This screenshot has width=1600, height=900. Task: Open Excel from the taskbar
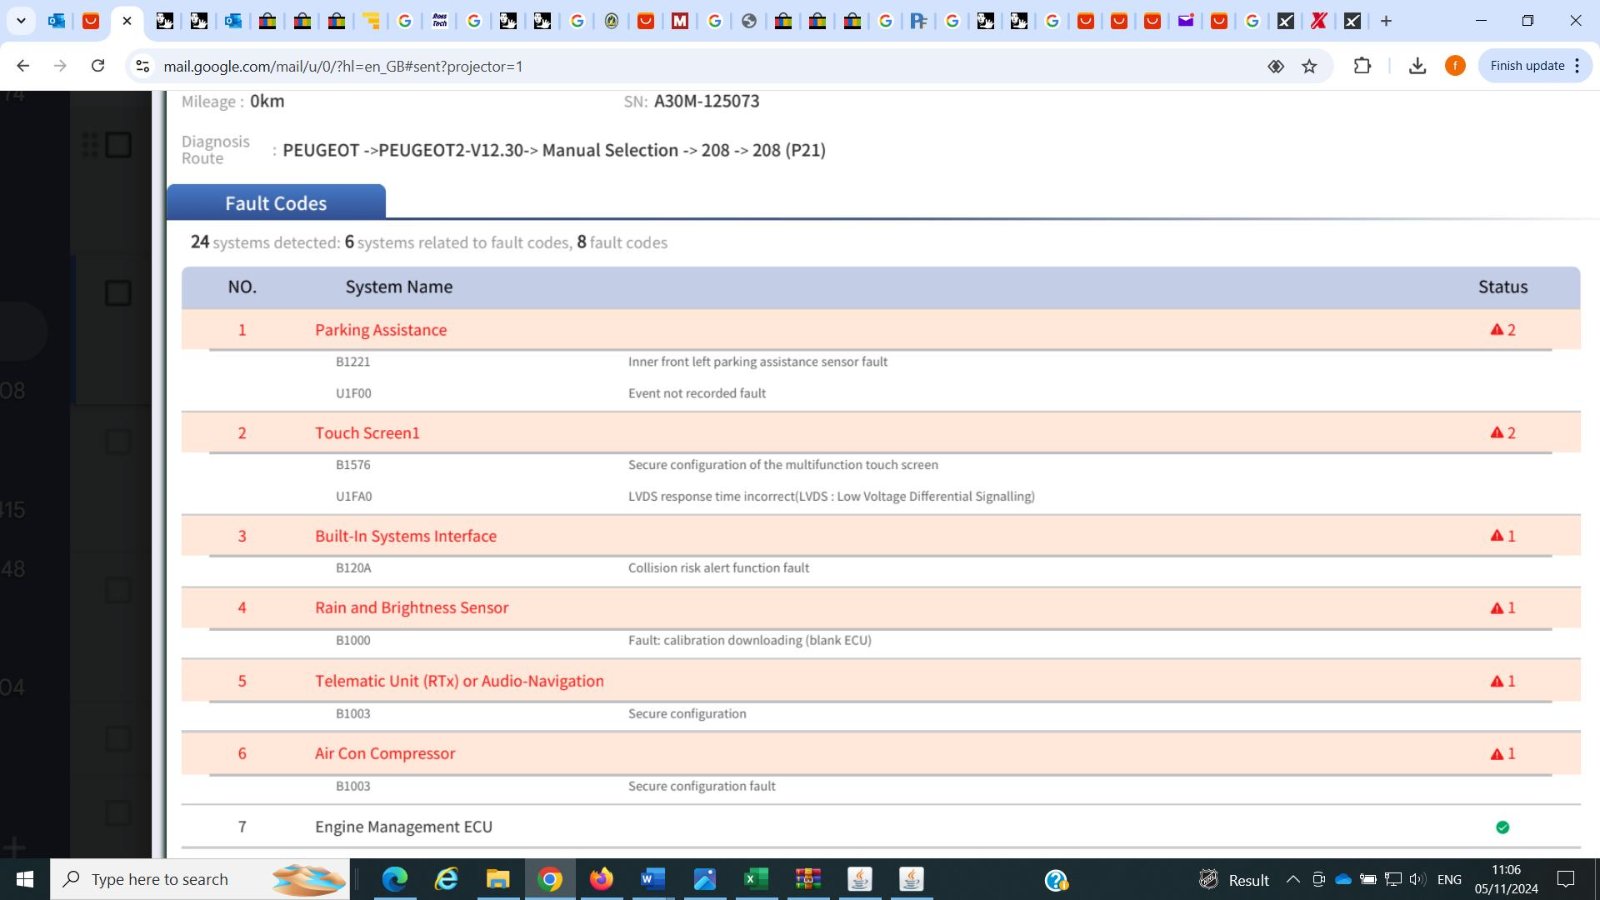756,879
